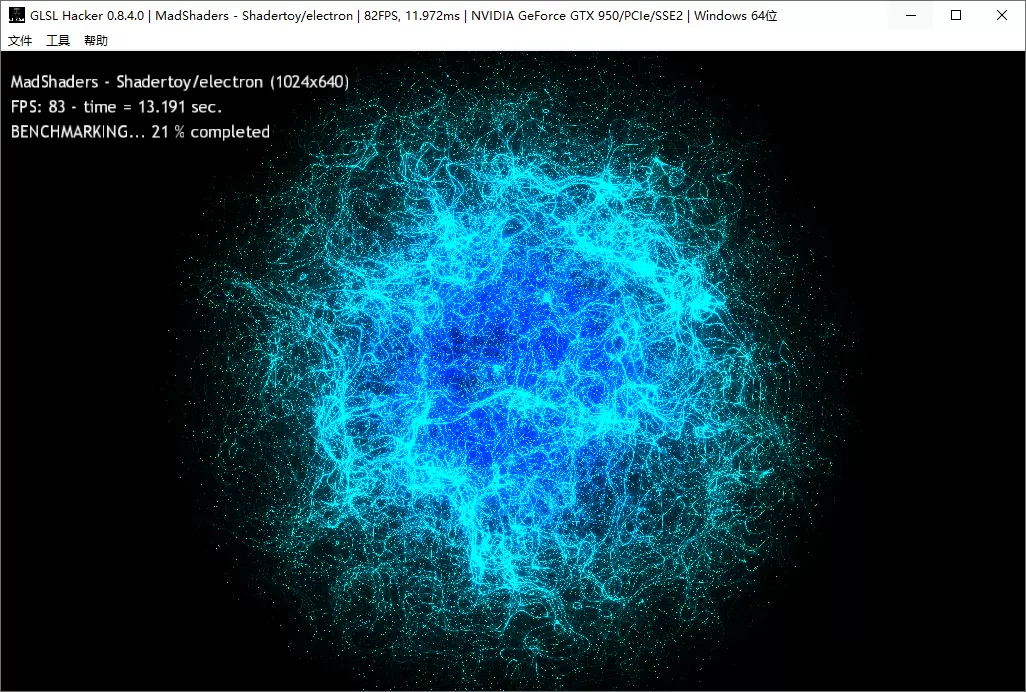Minimize the GLSL Hacker window
The width and height of the screenshot is (1026, 692).
[909, 15]
